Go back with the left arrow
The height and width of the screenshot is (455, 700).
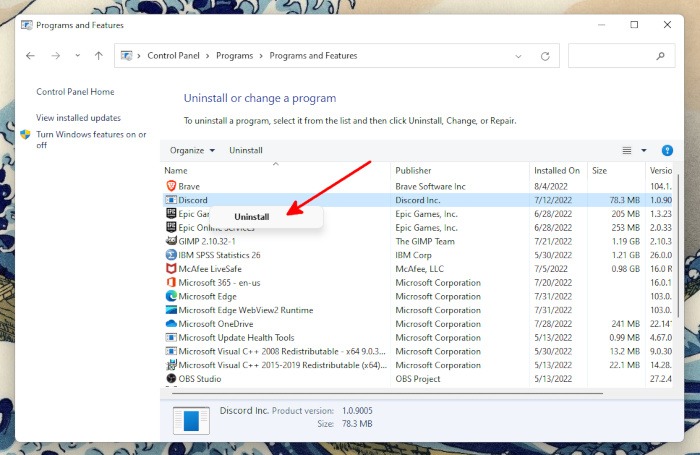pos(30,56)
